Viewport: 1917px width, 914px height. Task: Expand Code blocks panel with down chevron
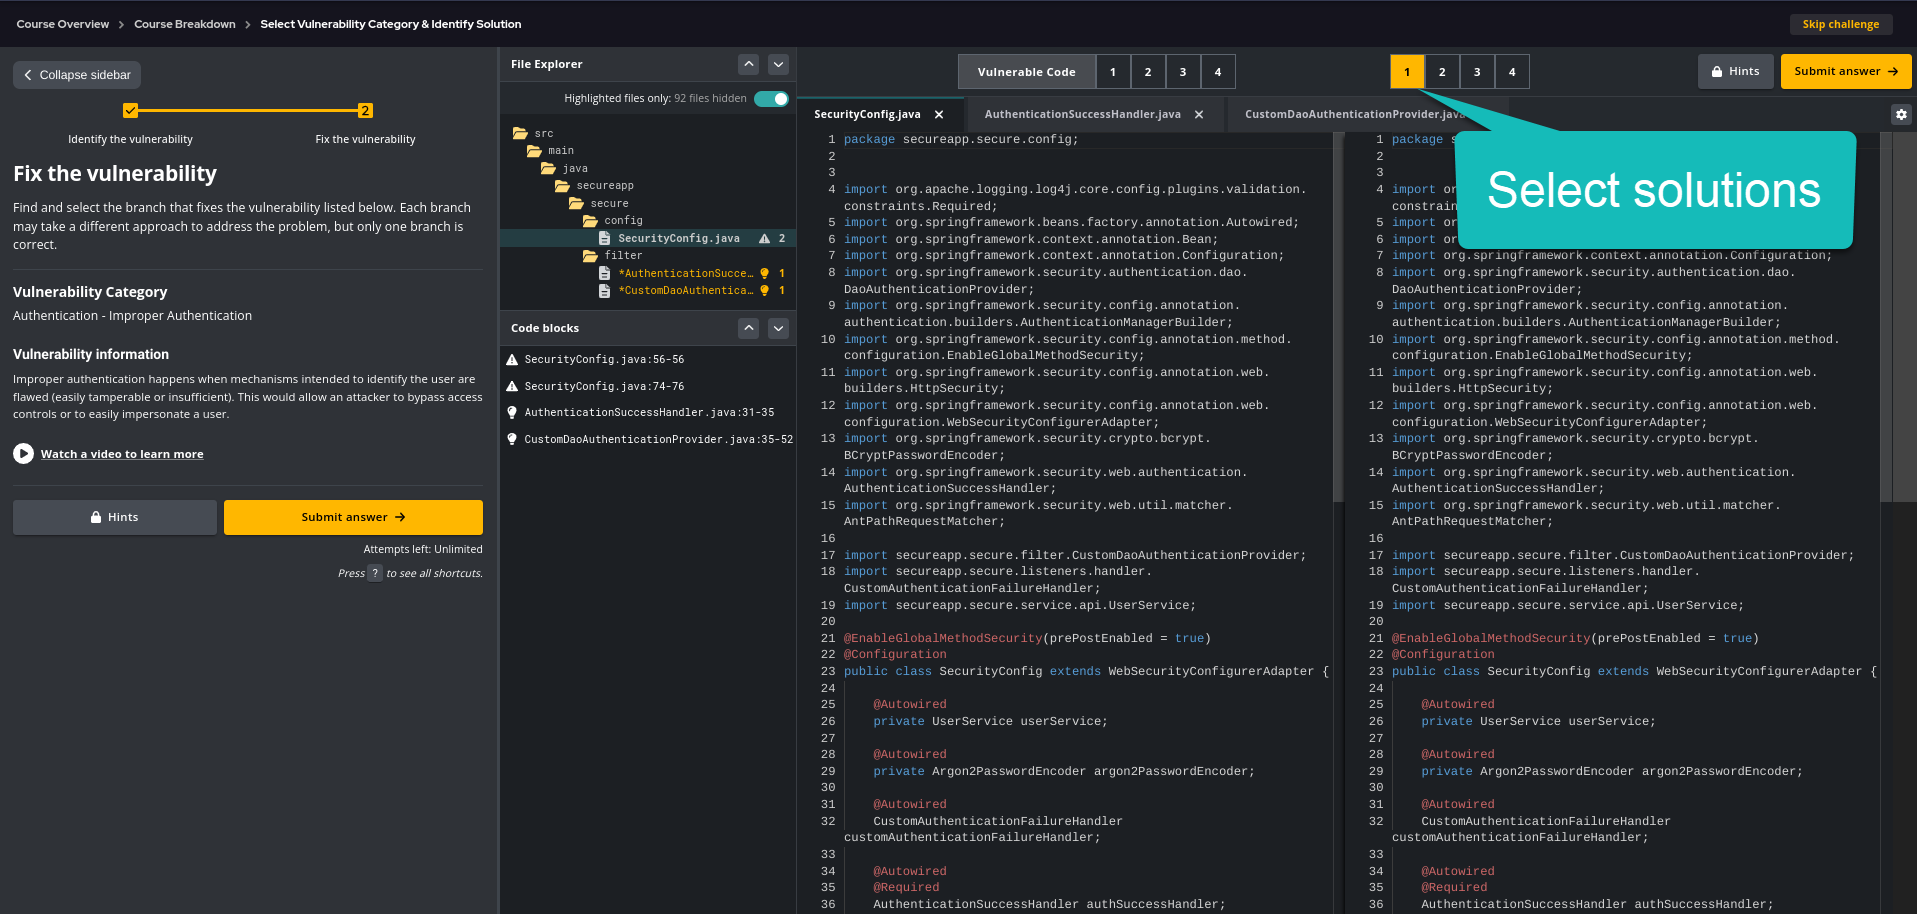pyautogui.click(x=778, y=328)
